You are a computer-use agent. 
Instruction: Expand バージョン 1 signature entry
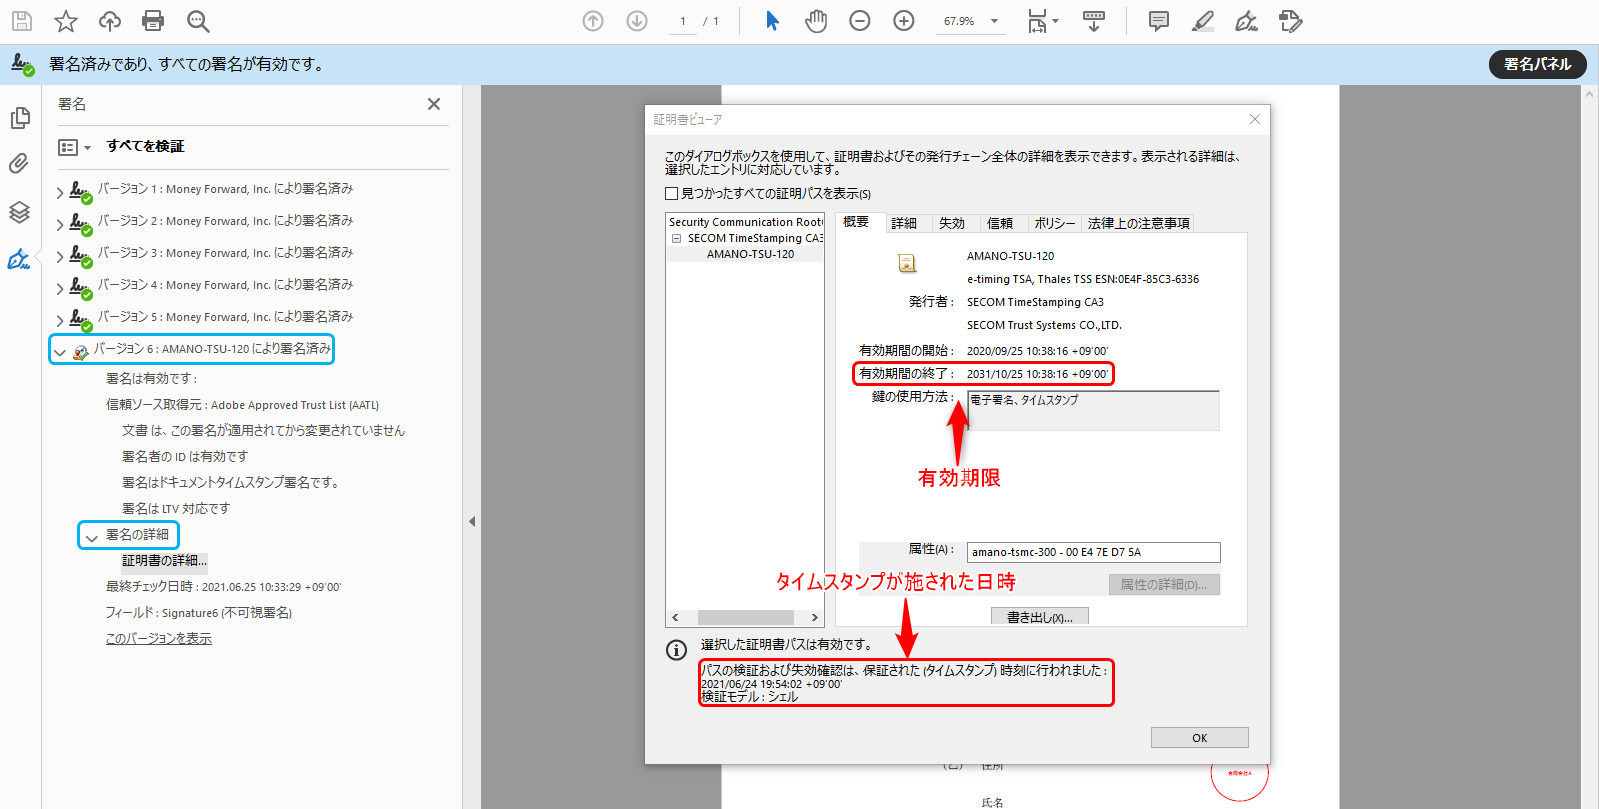point(60,192)
